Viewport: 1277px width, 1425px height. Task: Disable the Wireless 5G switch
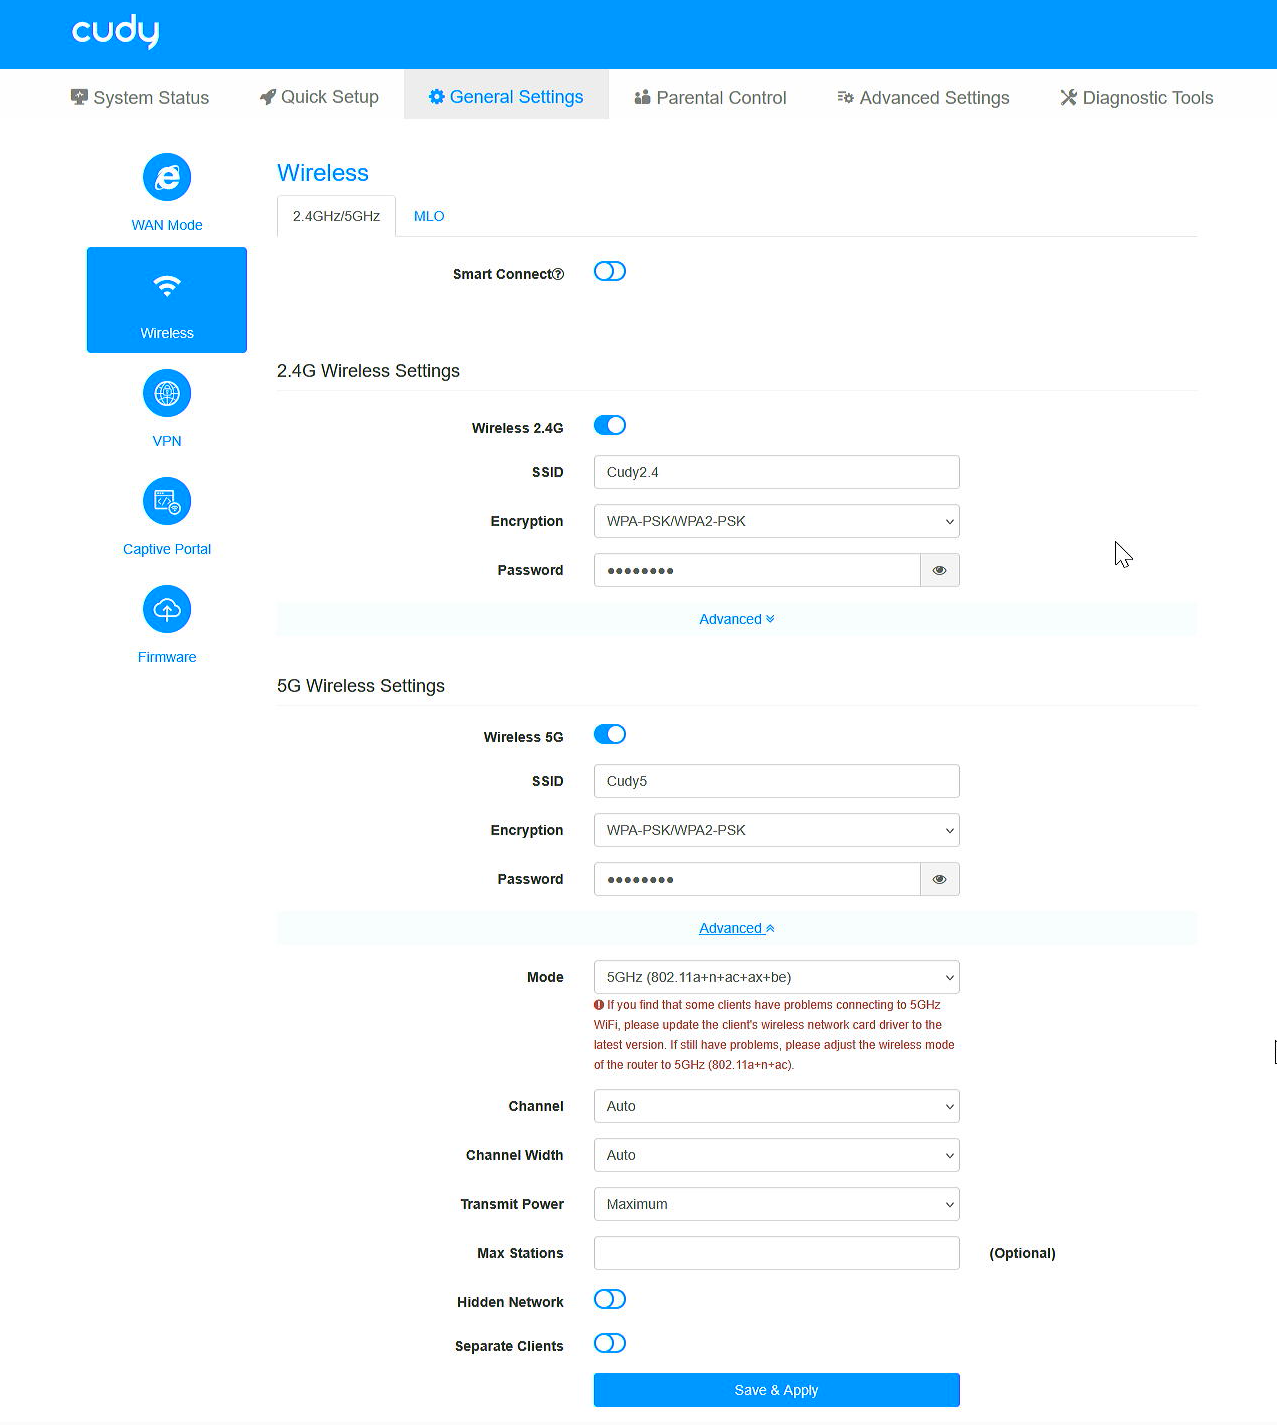pyautogui.click(x=610, y=735)
